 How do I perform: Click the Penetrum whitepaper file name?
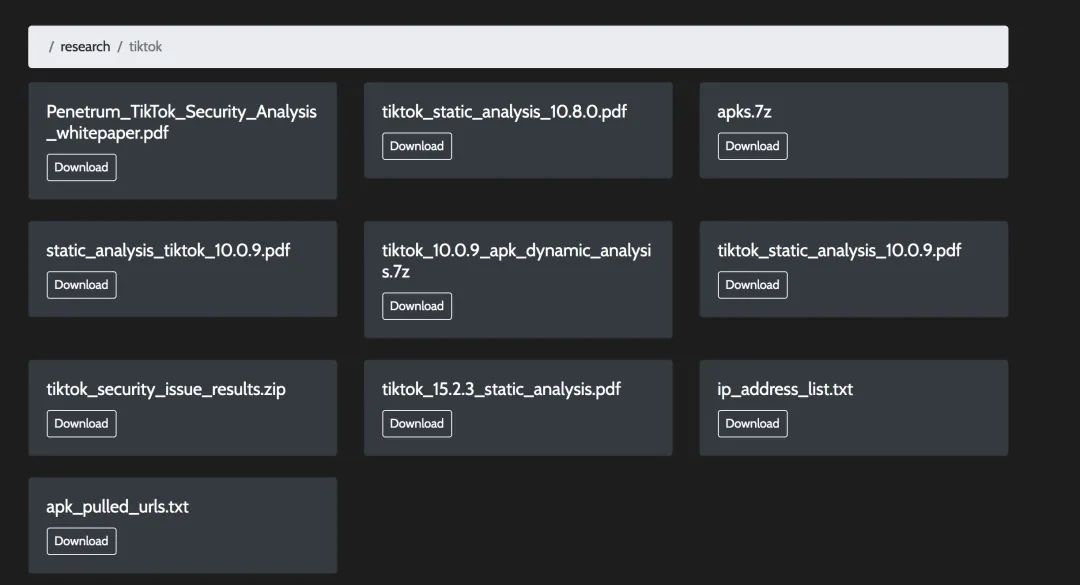click(x=181, y=122)
